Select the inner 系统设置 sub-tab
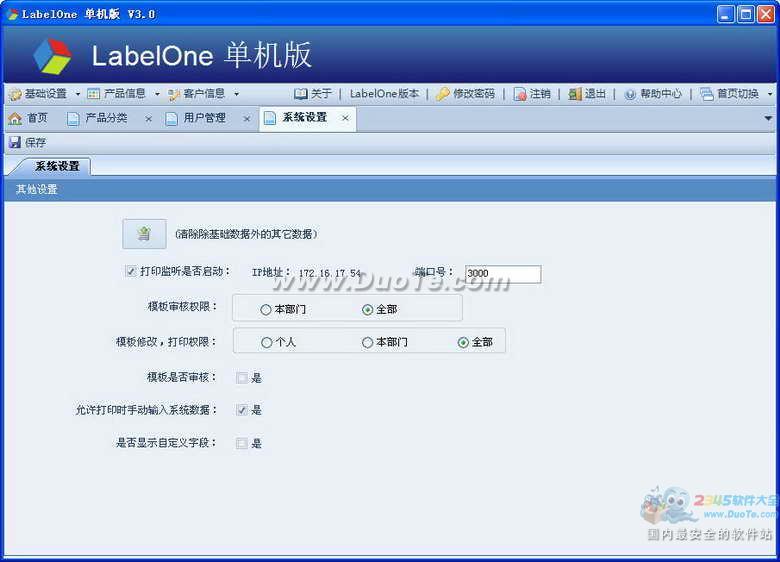Image resolution: width=780 pixels, height=562 pixels. point(57,166)
